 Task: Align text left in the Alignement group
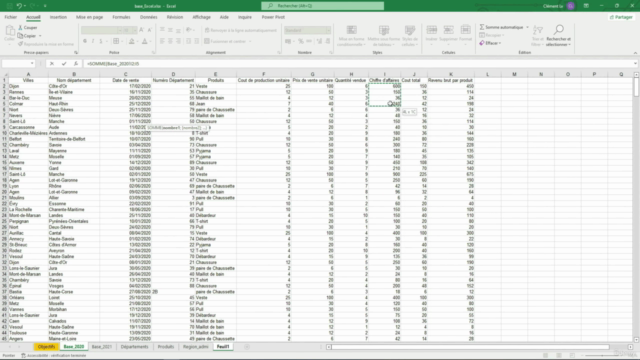click(162, 41)
